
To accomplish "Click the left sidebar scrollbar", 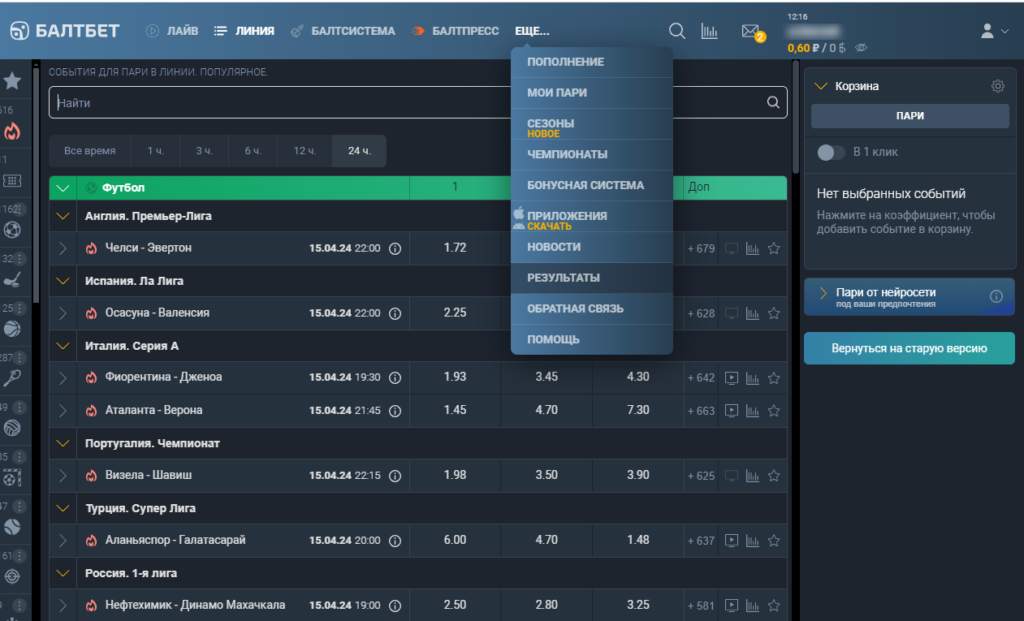I will pyautogui.click(x=36, y=183).
